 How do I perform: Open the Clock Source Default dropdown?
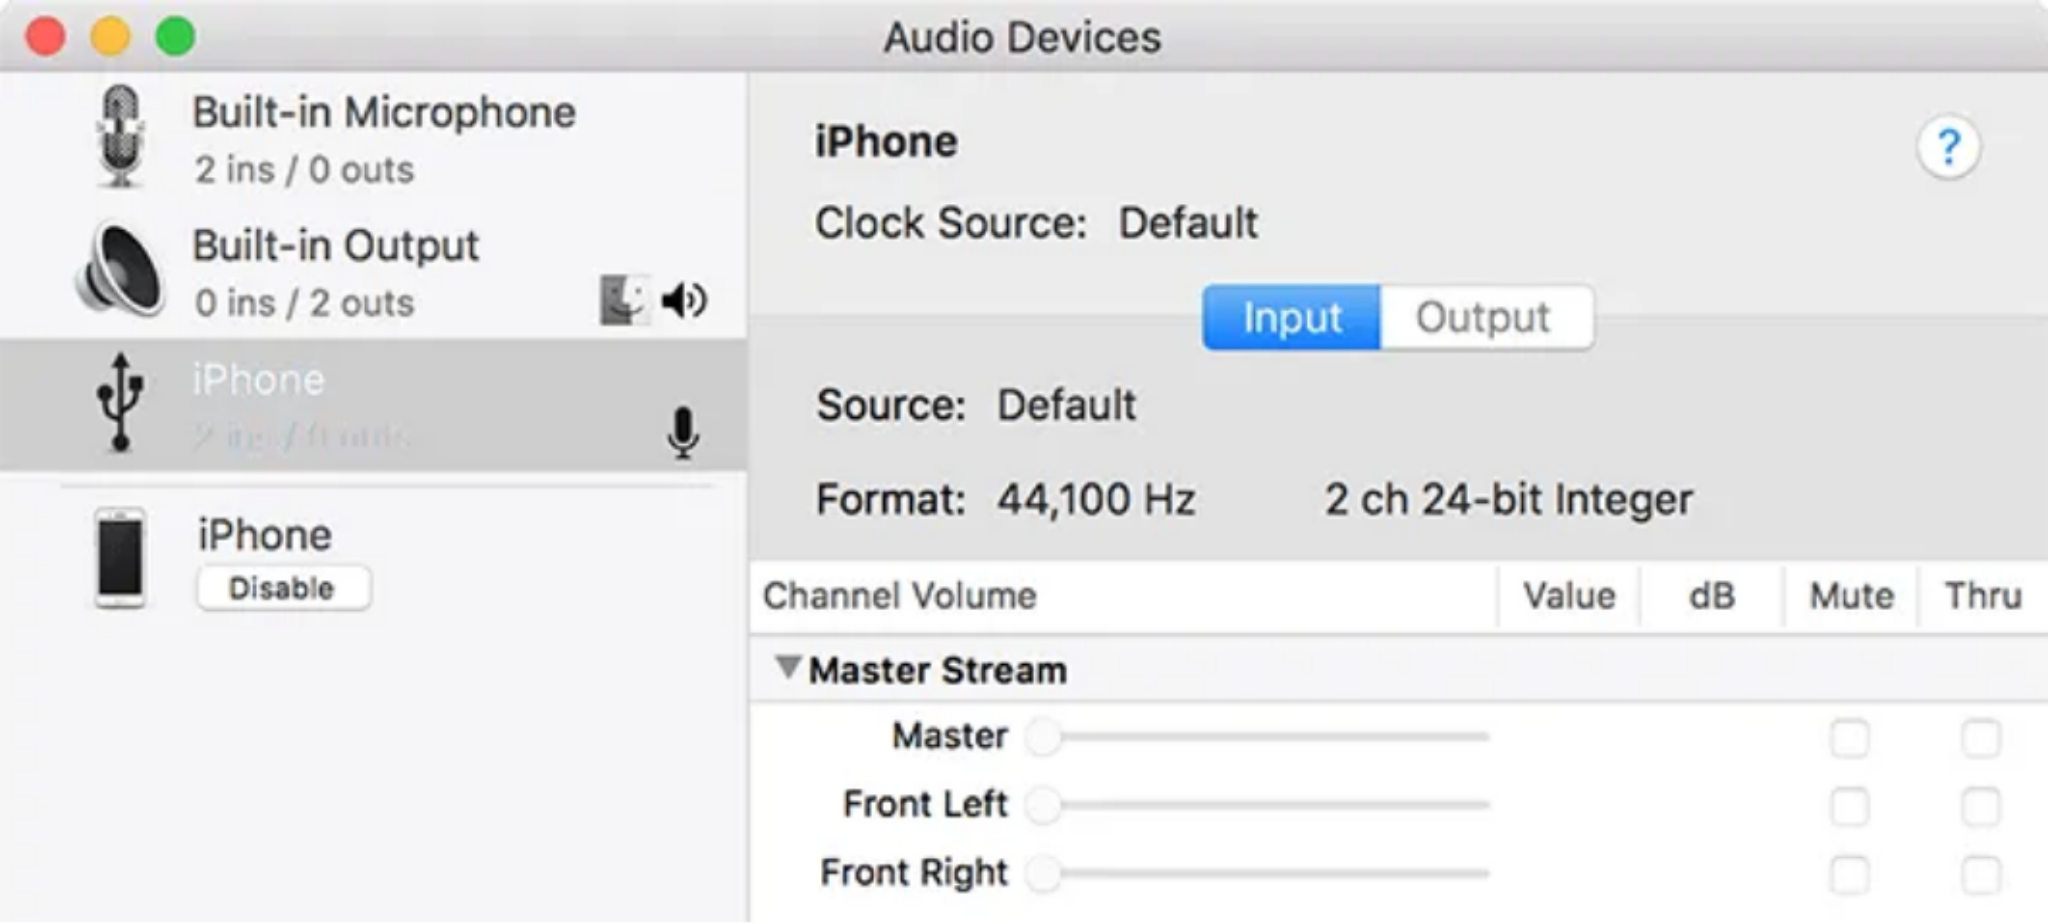(x=1188, y=223)
